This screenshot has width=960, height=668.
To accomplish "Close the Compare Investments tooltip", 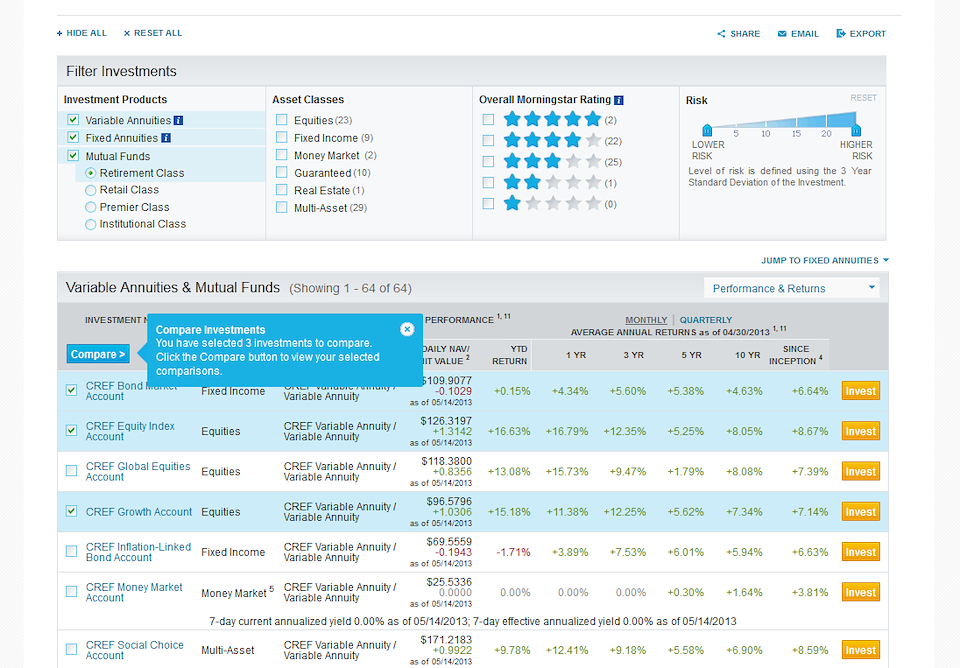I will pos(407,329).
